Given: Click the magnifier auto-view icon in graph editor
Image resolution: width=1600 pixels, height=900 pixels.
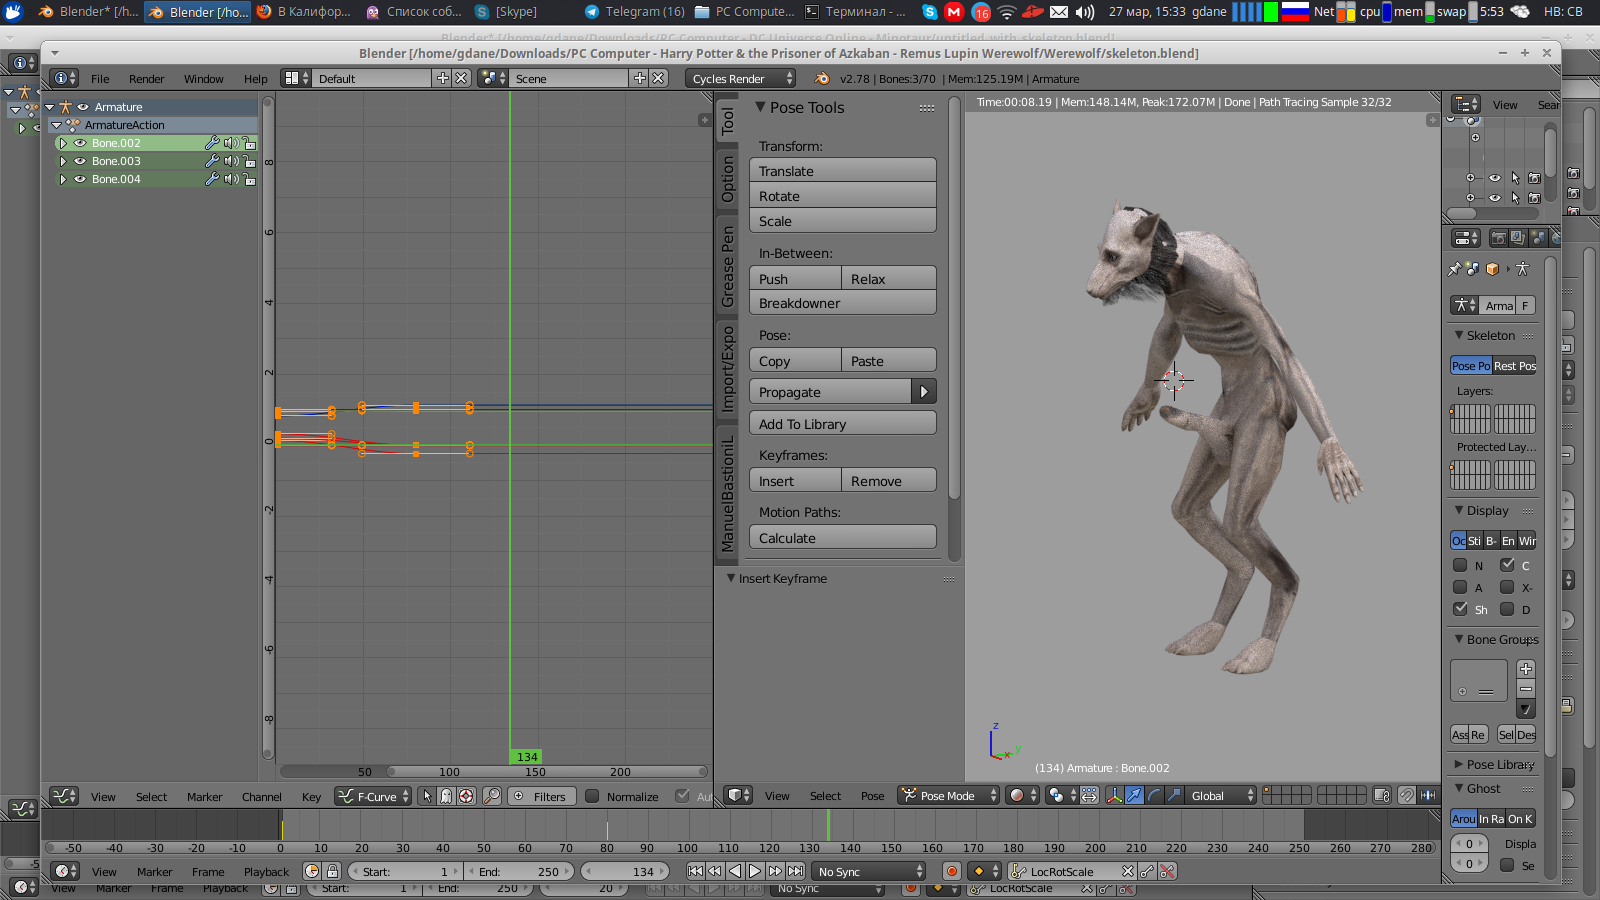Looking at the screenshot, I should [491, 797].
